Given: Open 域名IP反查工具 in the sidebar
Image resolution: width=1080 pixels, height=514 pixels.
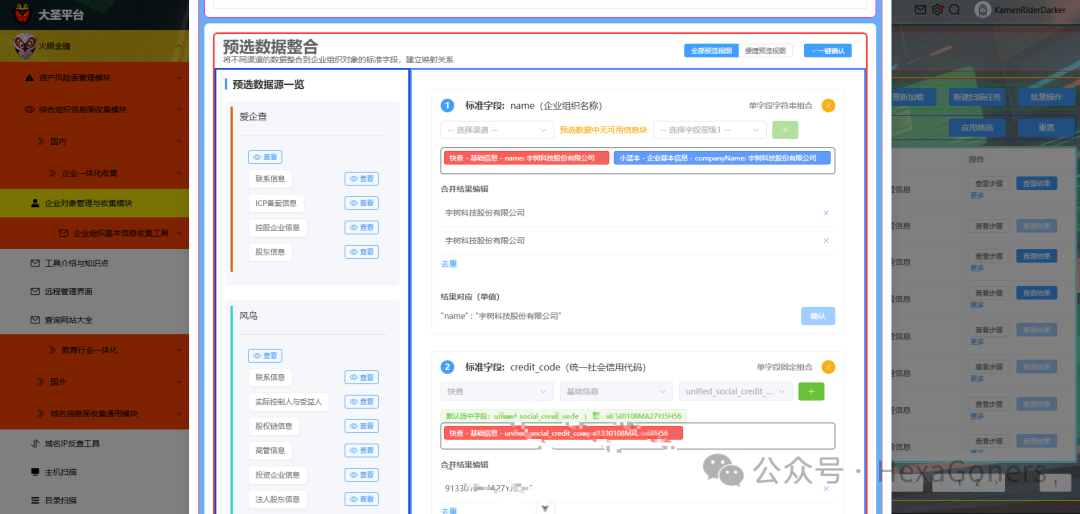Looking at the screenshot, I should coord(94,444).
